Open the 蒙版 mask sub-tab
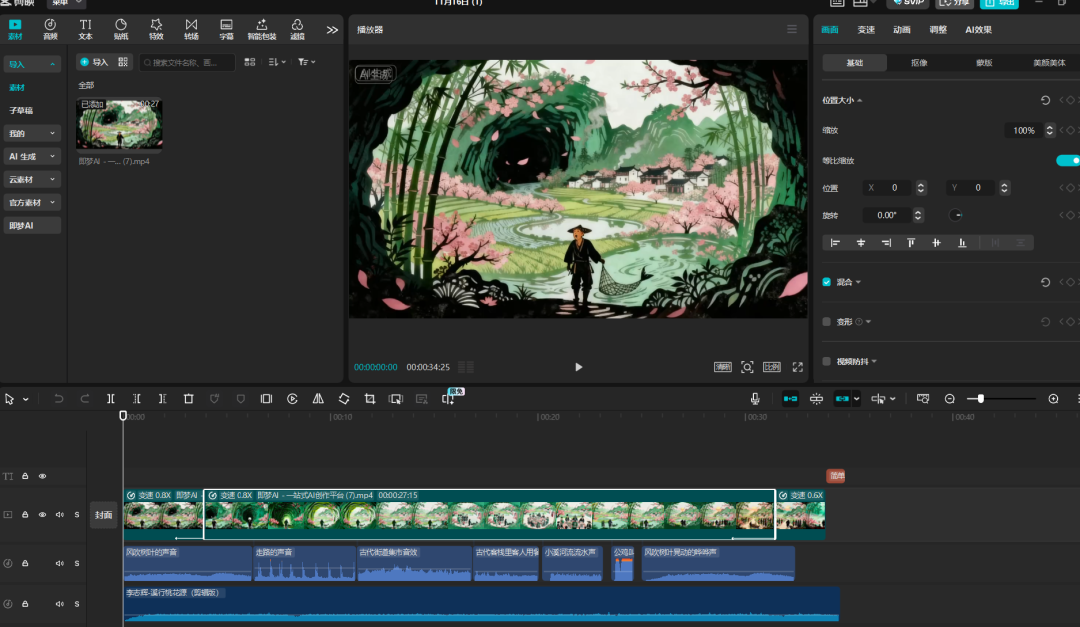The image size is (1080, 627). (x=984, y=63)
